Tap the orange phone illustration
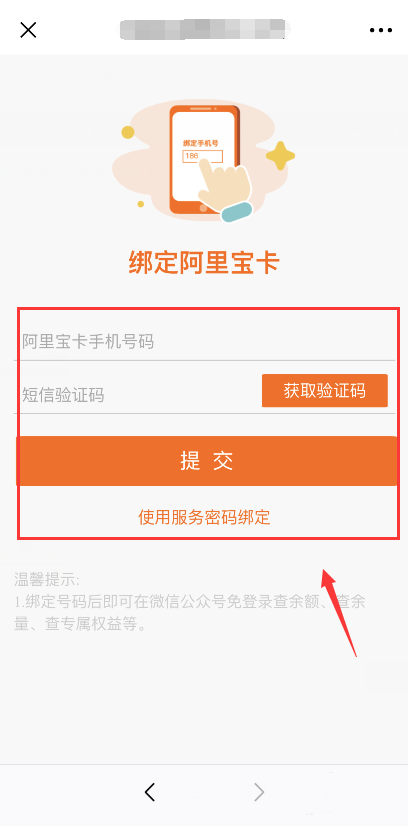The image size is (408, 826). coord(204,160)
